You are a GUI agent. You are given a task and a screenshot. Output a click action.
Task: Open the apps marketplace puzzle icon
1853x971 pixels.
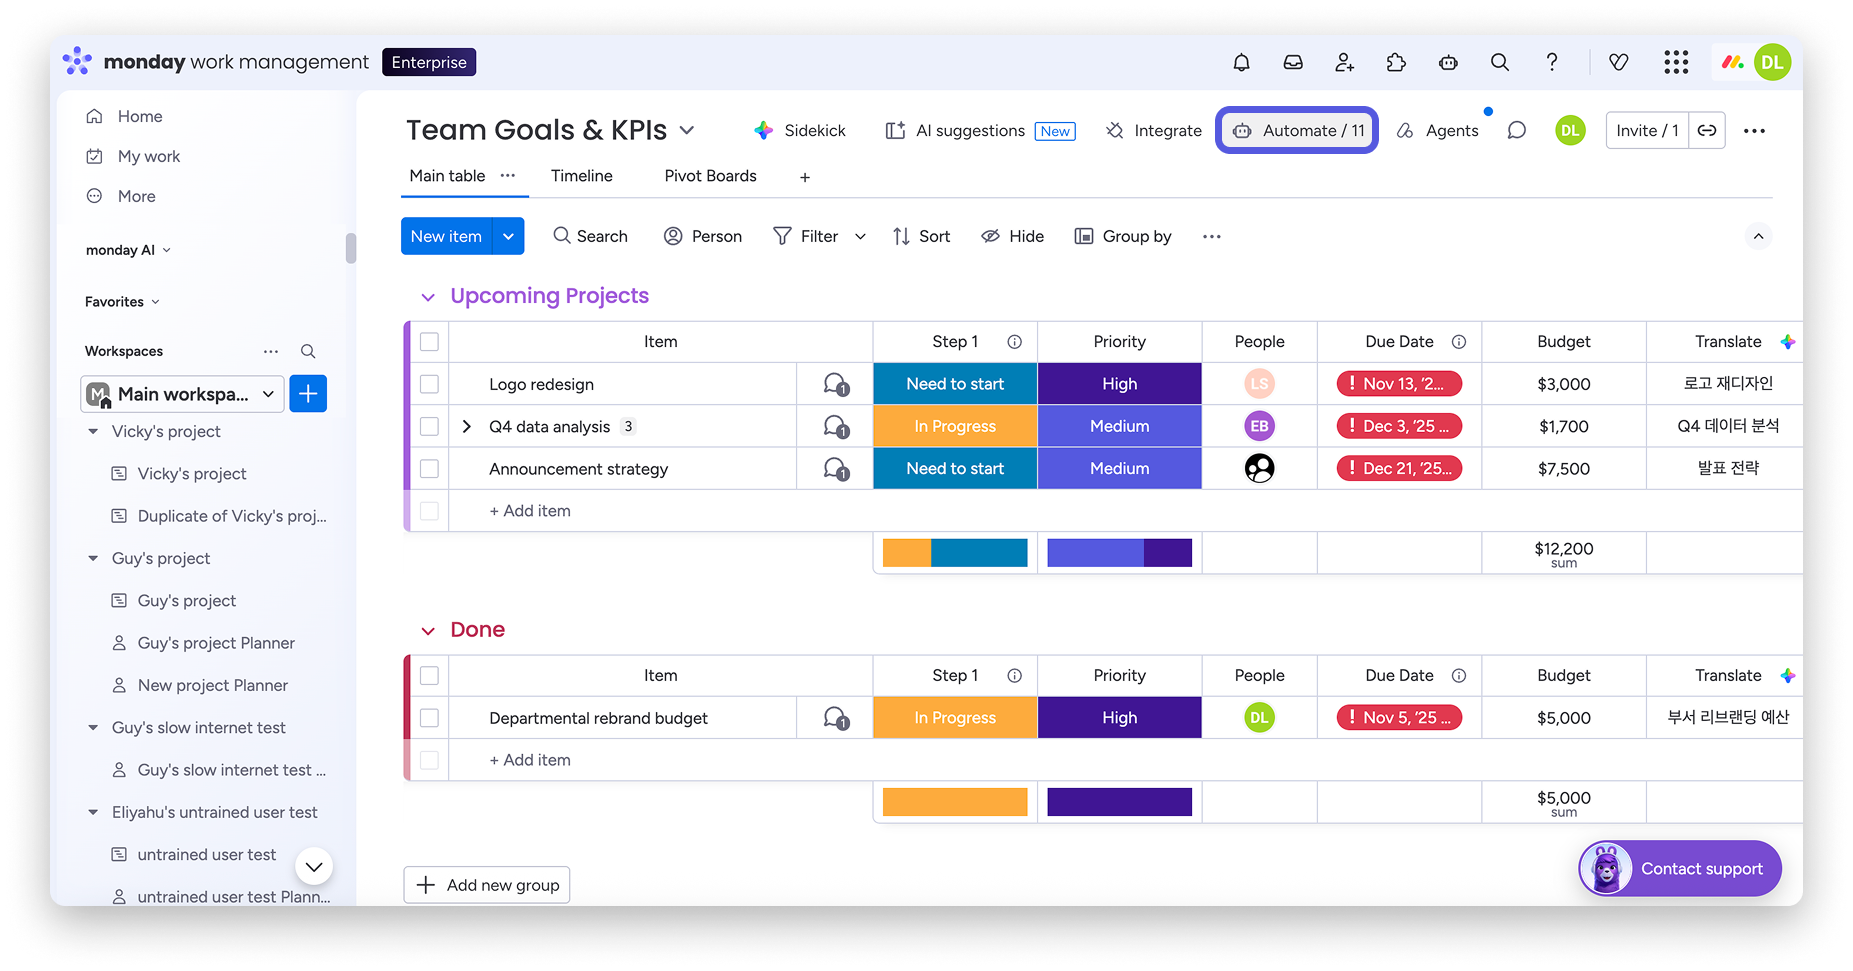tap(1396, 62)
